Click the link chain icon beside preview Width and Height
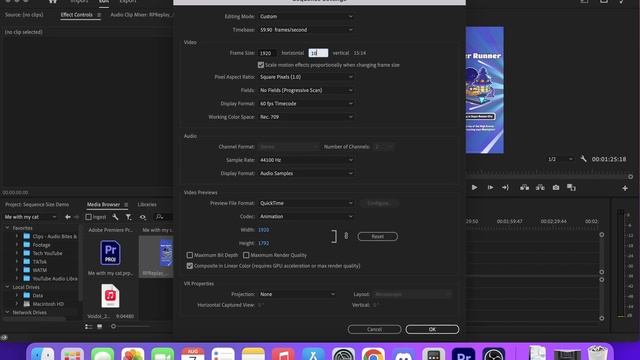Image resolution: width=640 pixels, height=360 pixels. (346, 236)
